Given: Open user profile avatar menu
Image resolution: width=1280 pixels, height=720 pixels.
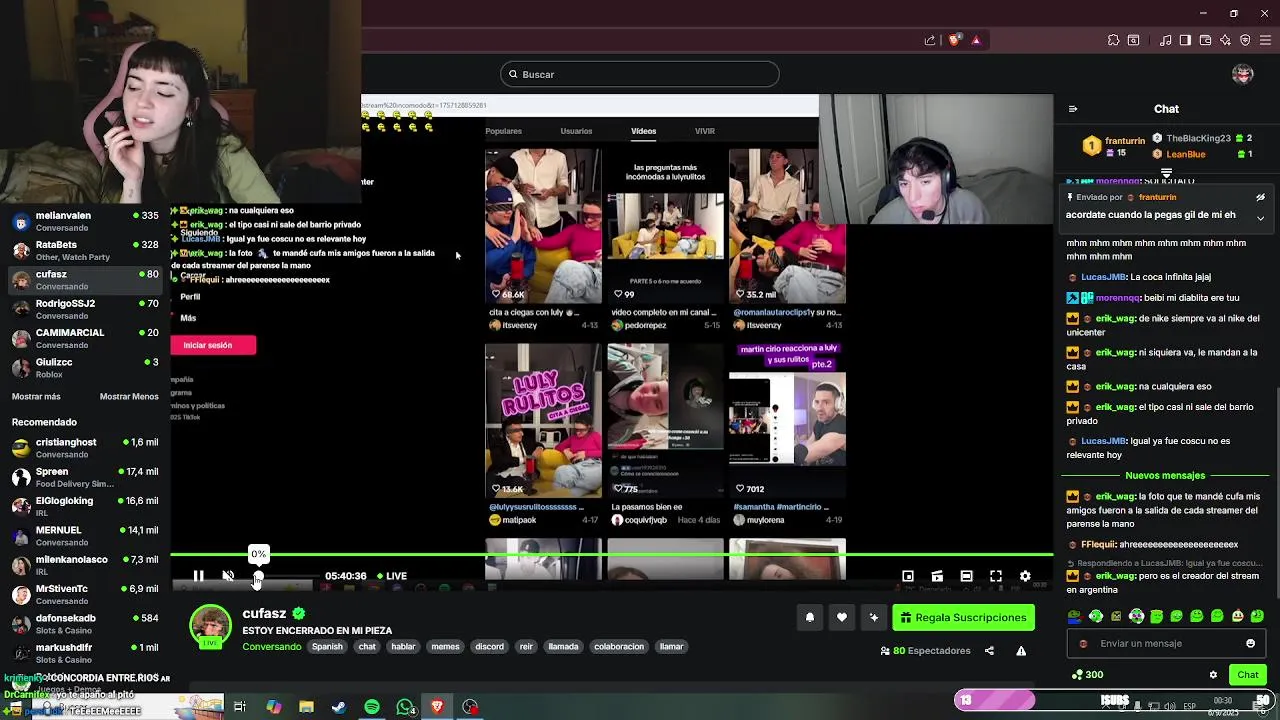Looking at the screenshot, I should tap(1242, 74).
